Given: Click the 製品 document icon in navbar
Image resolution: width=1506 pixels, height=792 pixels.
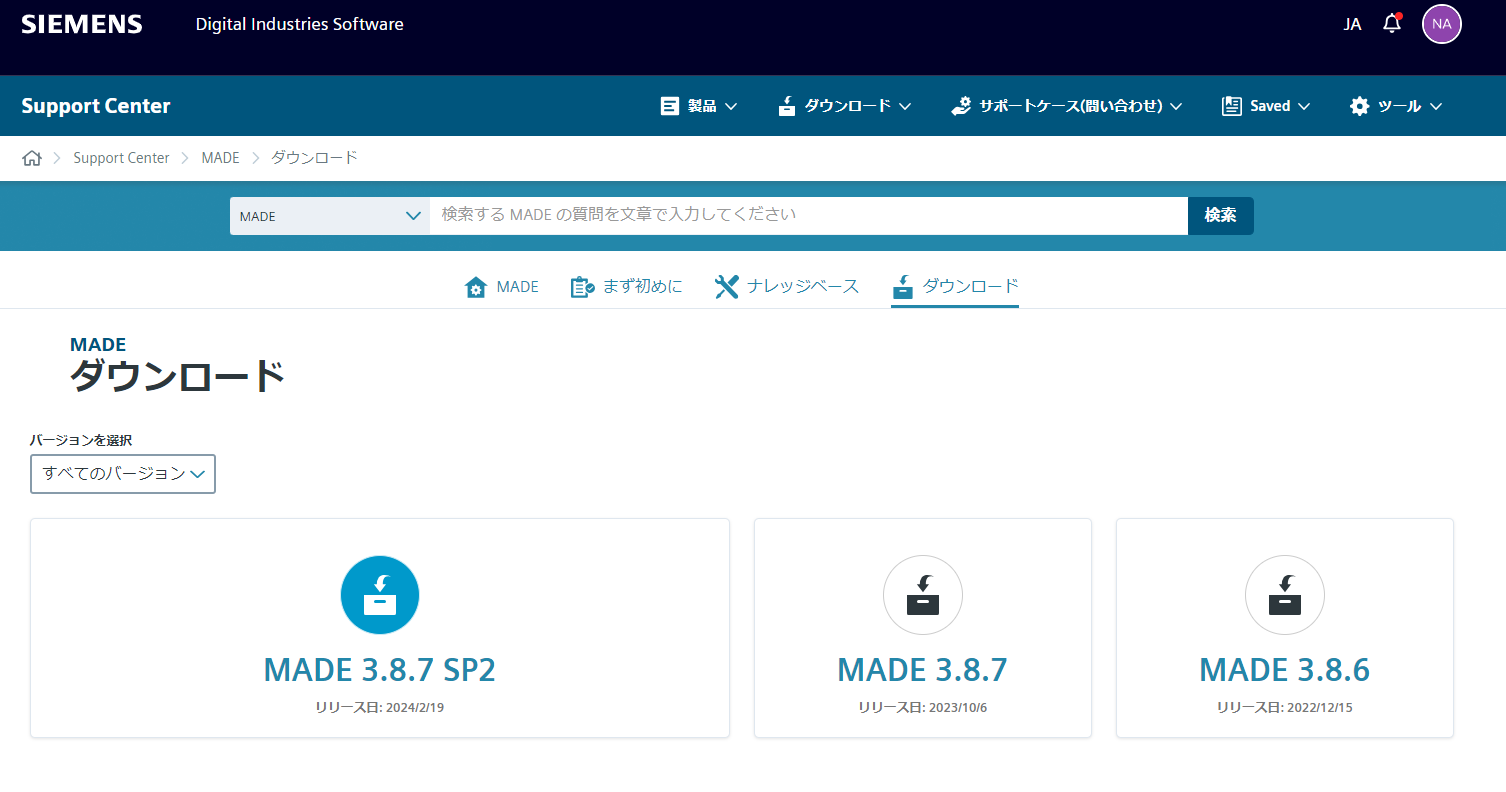Looking at the screenshot, I should [670, 106].
